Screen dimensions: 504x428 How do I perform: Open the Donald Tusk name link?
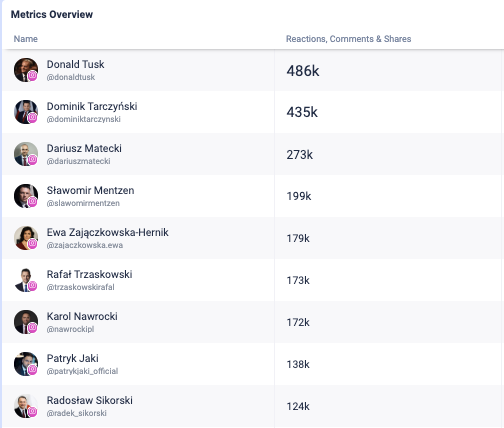(x=75, y=64)
